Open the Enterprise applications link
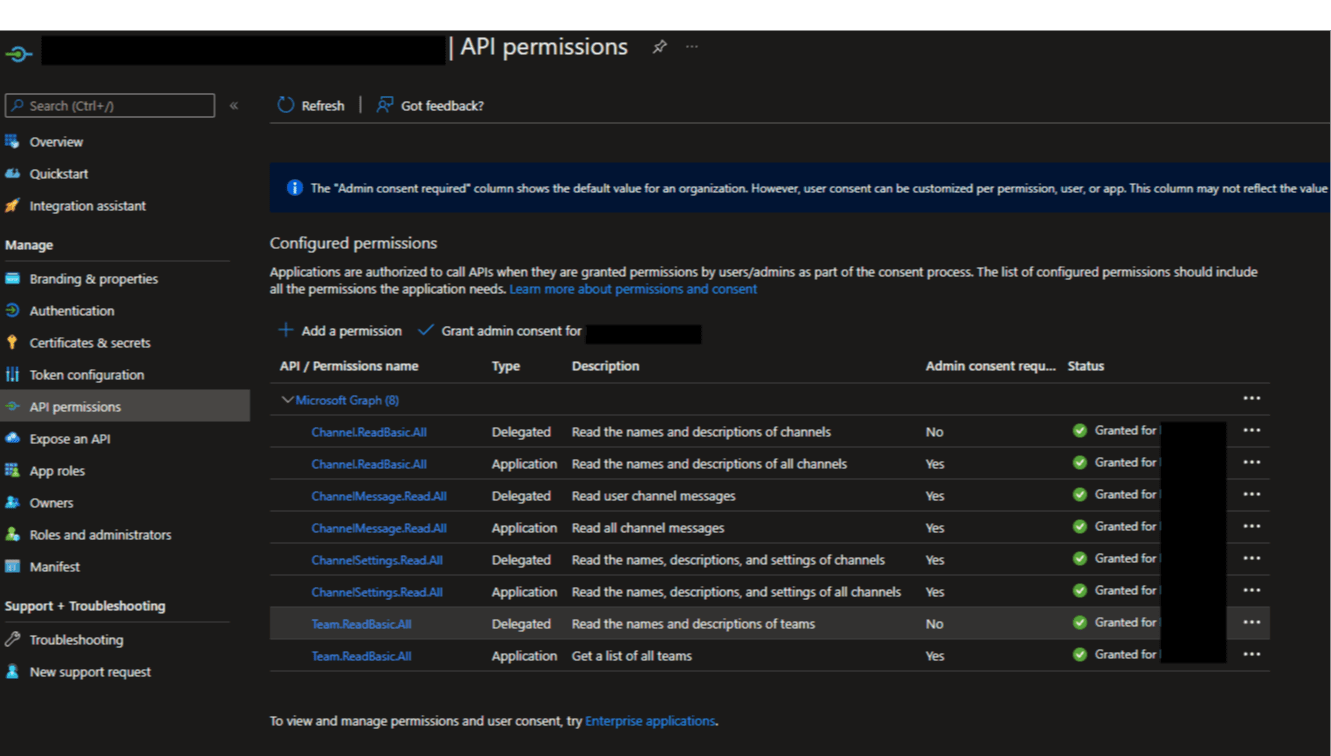Image resolution: width=1331 pixels, height=756 pixels. click(x=650, y=721)
